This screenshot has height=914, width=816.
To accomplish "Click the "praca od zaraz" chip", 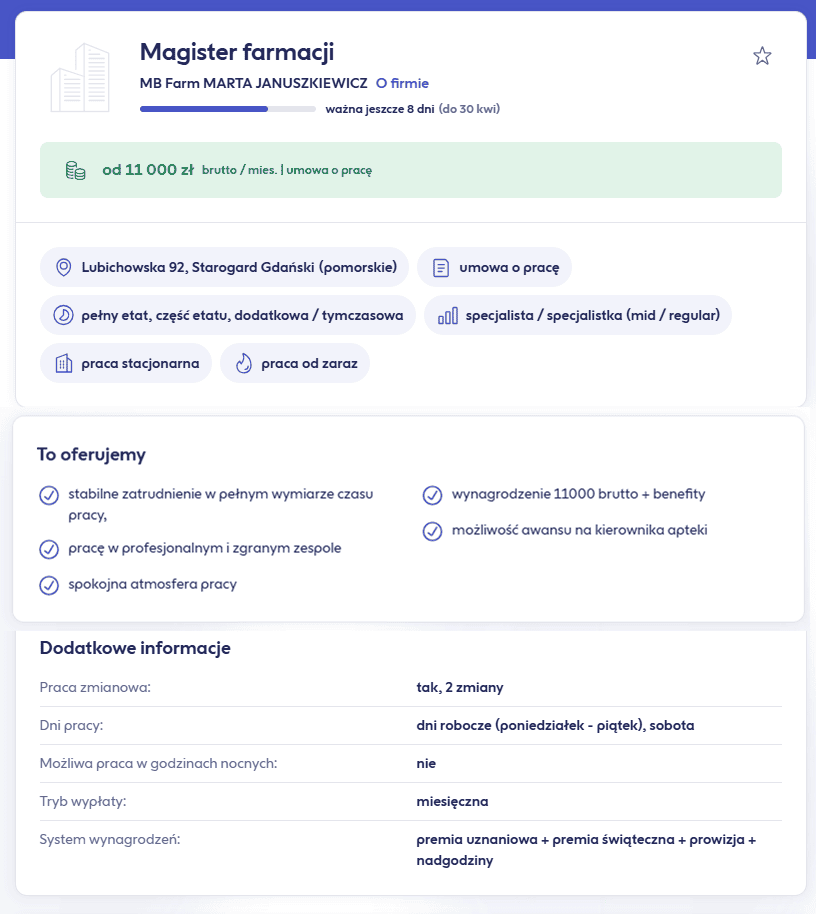I will pos(295,363).
